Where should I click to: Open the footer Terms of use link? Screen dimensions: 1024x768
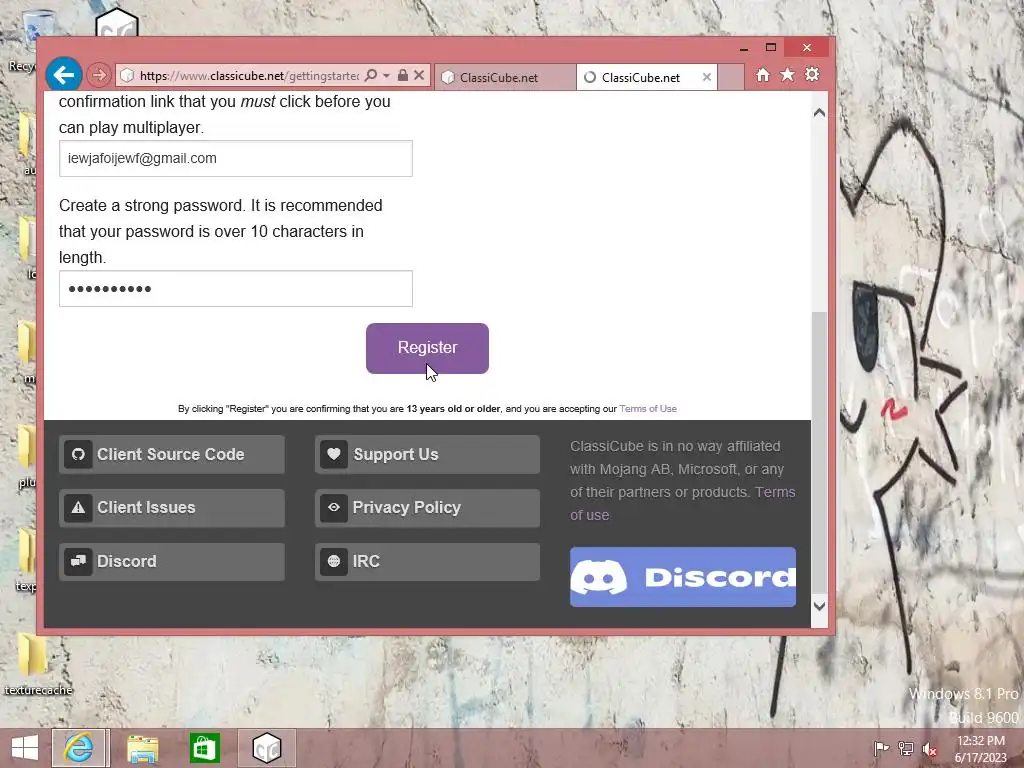[x=775, y=492]
